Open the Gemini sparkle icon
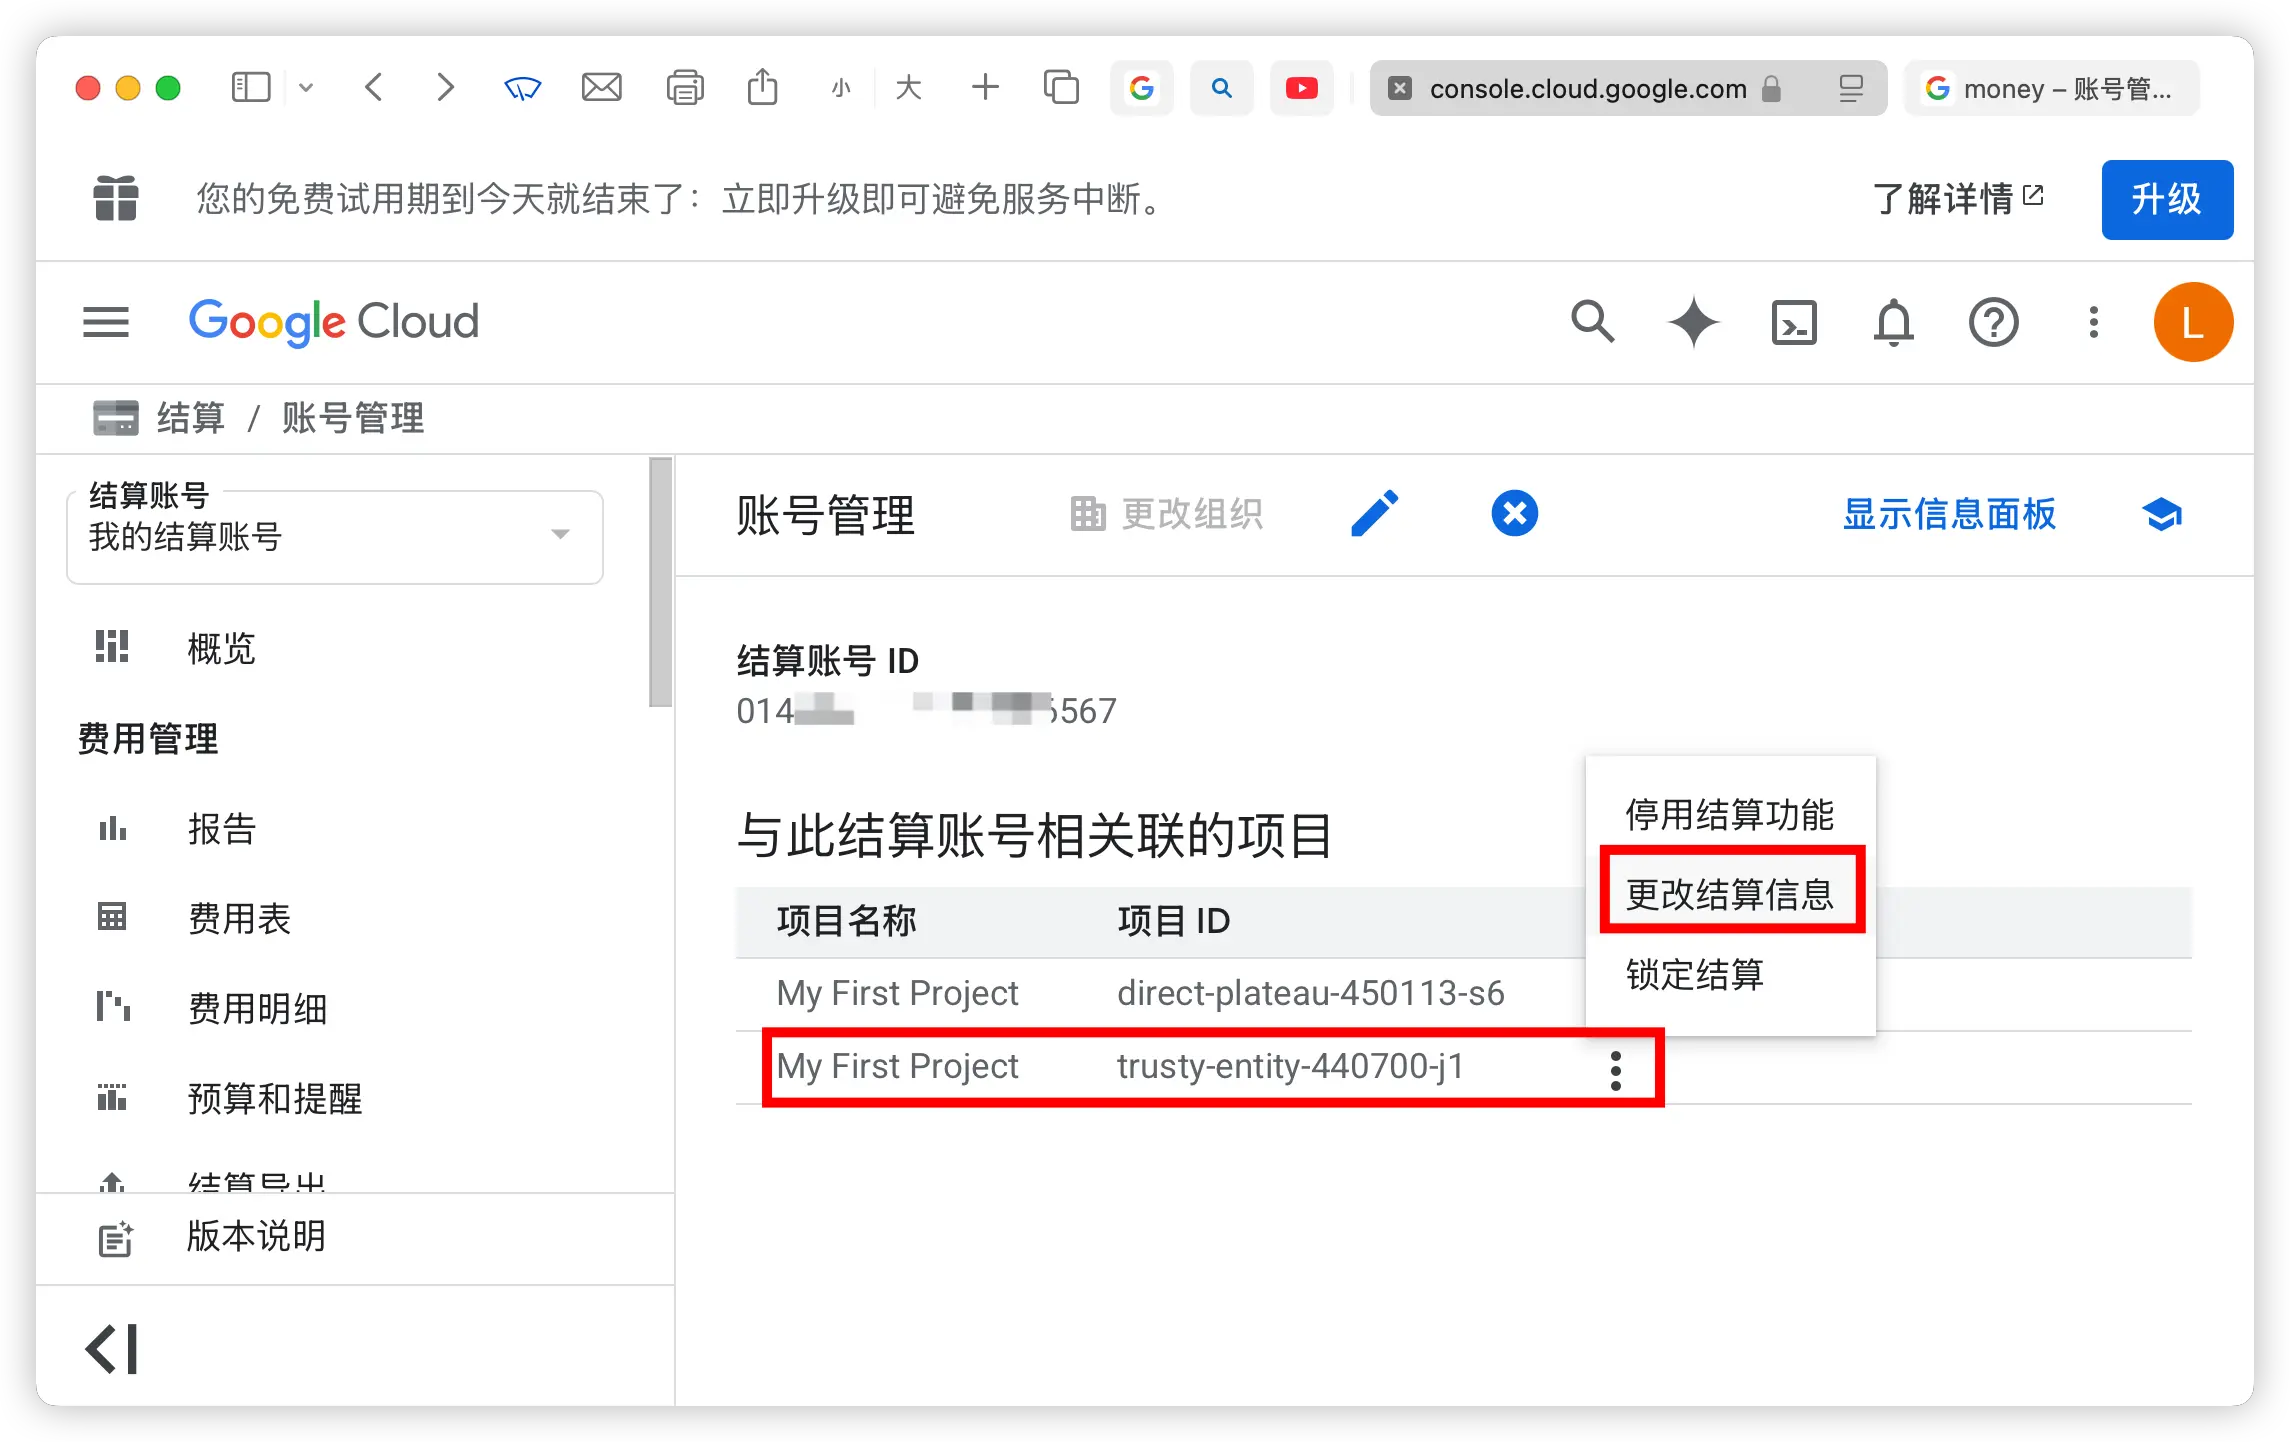This screenshot has height=1442, width=2290. pos(1694,322)
